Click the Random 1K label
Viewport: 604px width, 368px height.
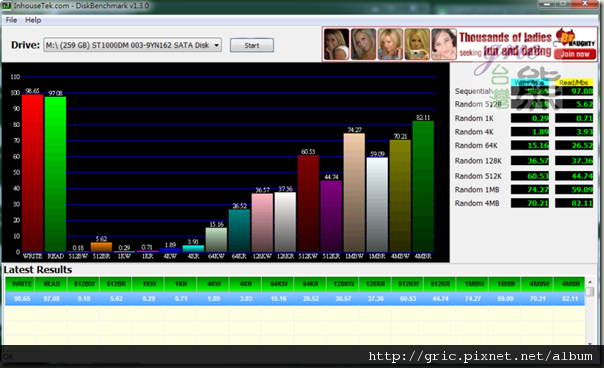pos(474,118)
